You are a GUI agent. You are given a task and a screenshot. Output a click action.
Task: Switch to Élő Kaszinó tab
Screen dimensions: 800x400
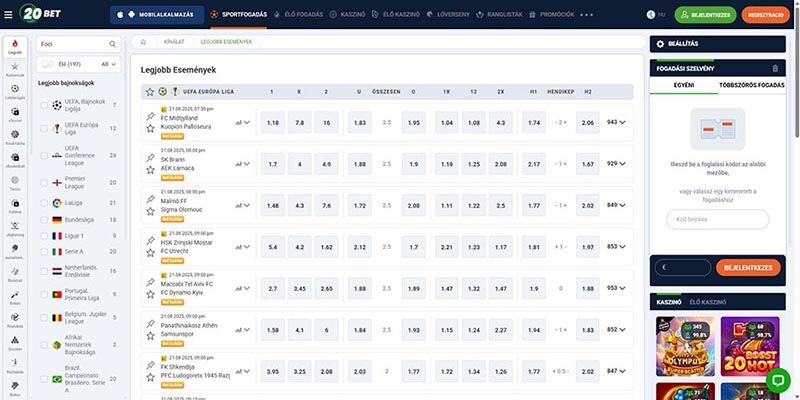pos(708,303)
